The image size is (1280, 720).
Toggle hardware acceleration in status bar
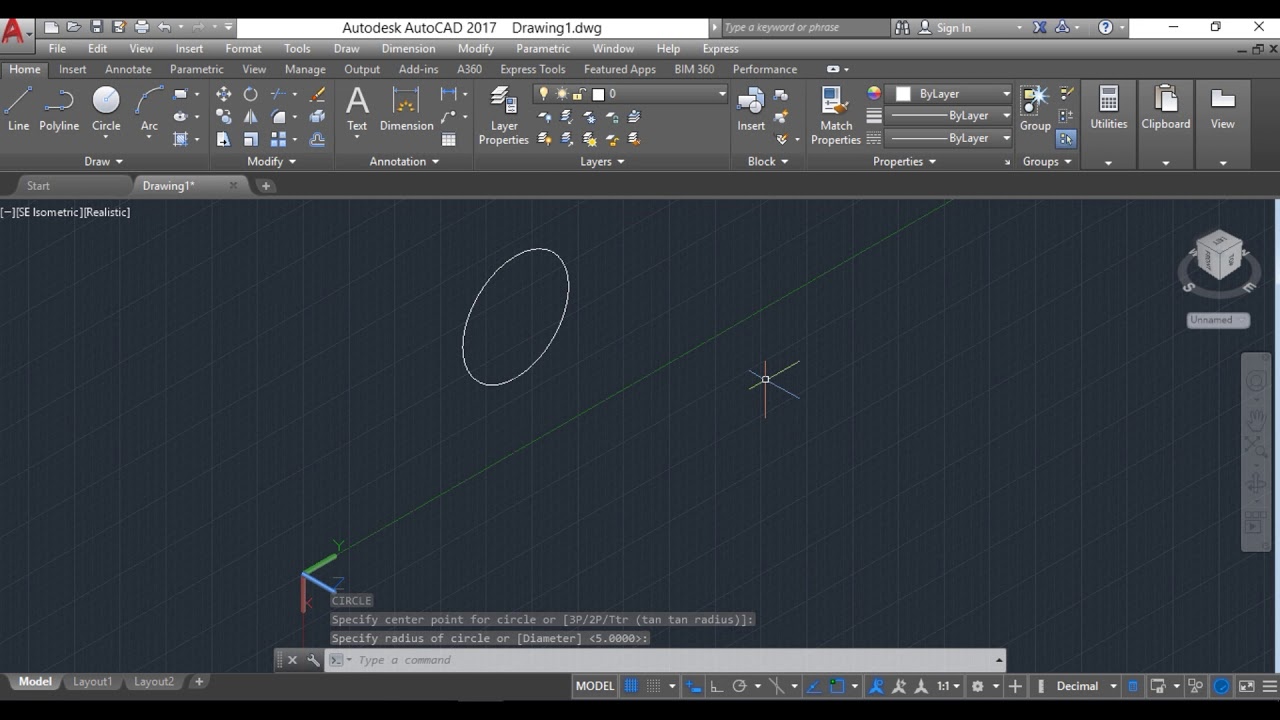[x=1222, y=686]
